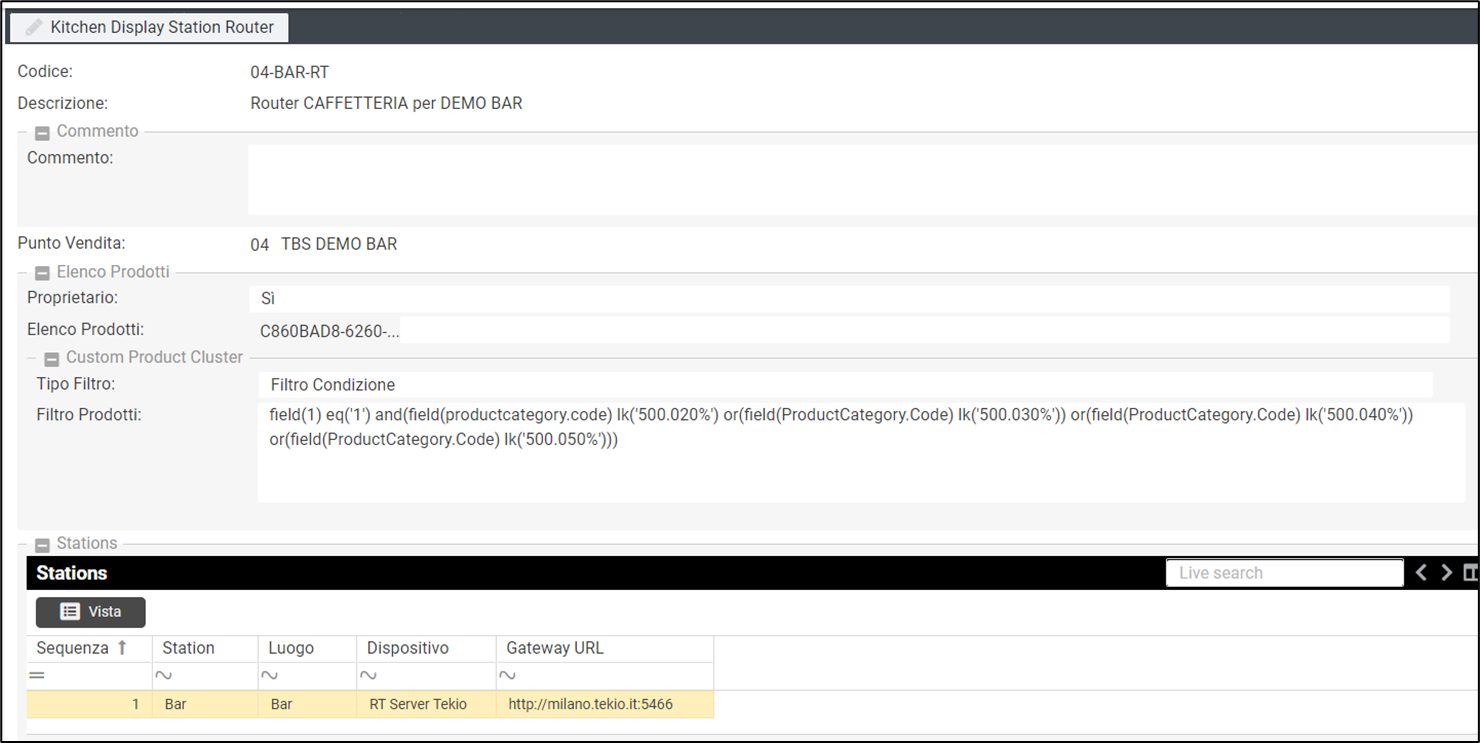Click the pencil edit icon in tab
Image resolution: width=1480 pixels, height=743 pixels.
point(34,28)
